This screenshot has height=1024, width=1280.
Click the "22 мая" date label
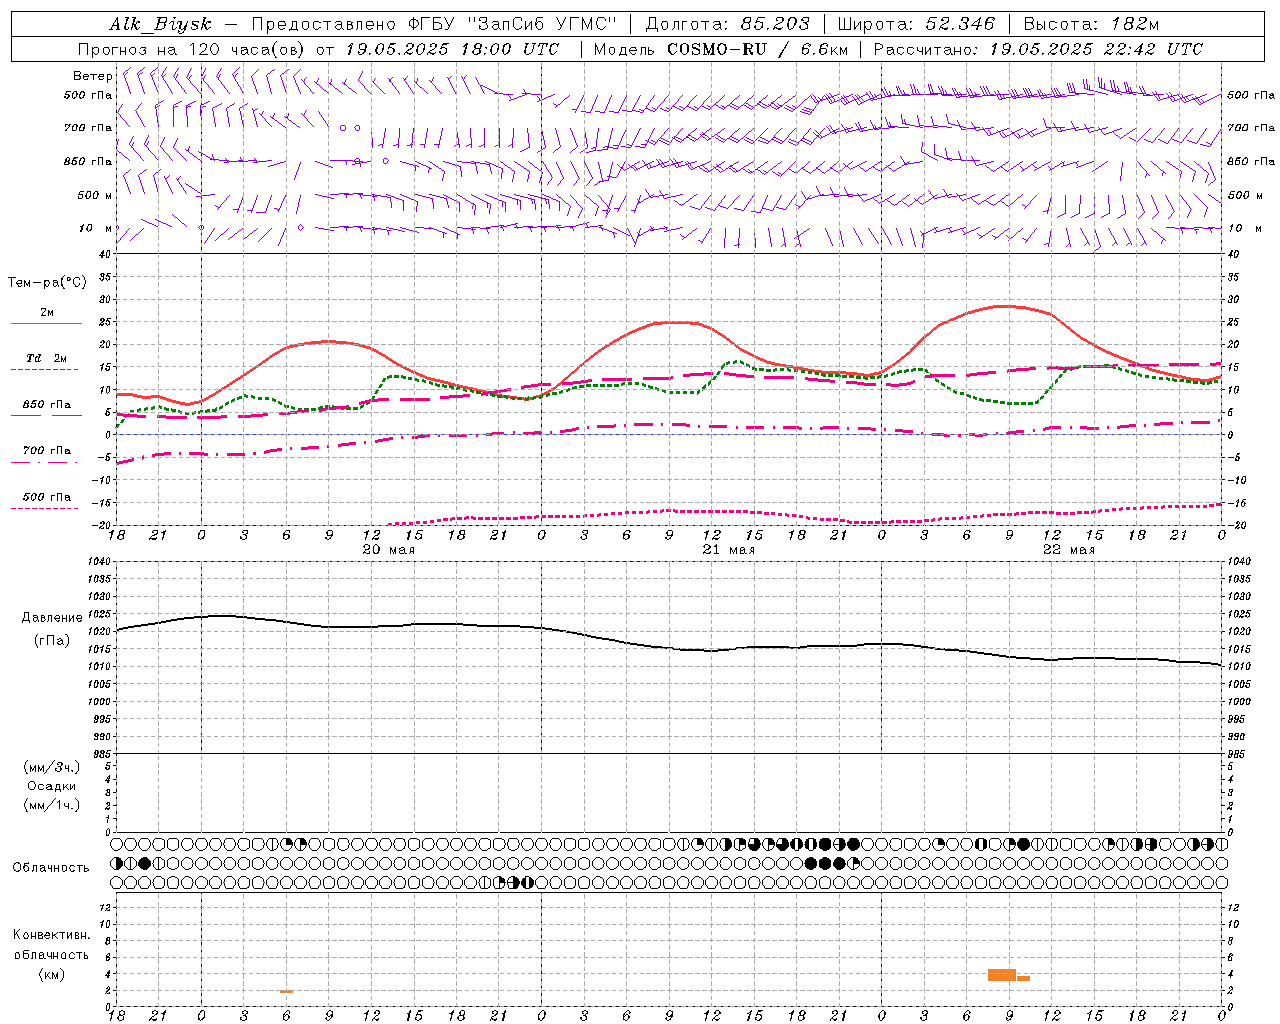pos(1069,550)
